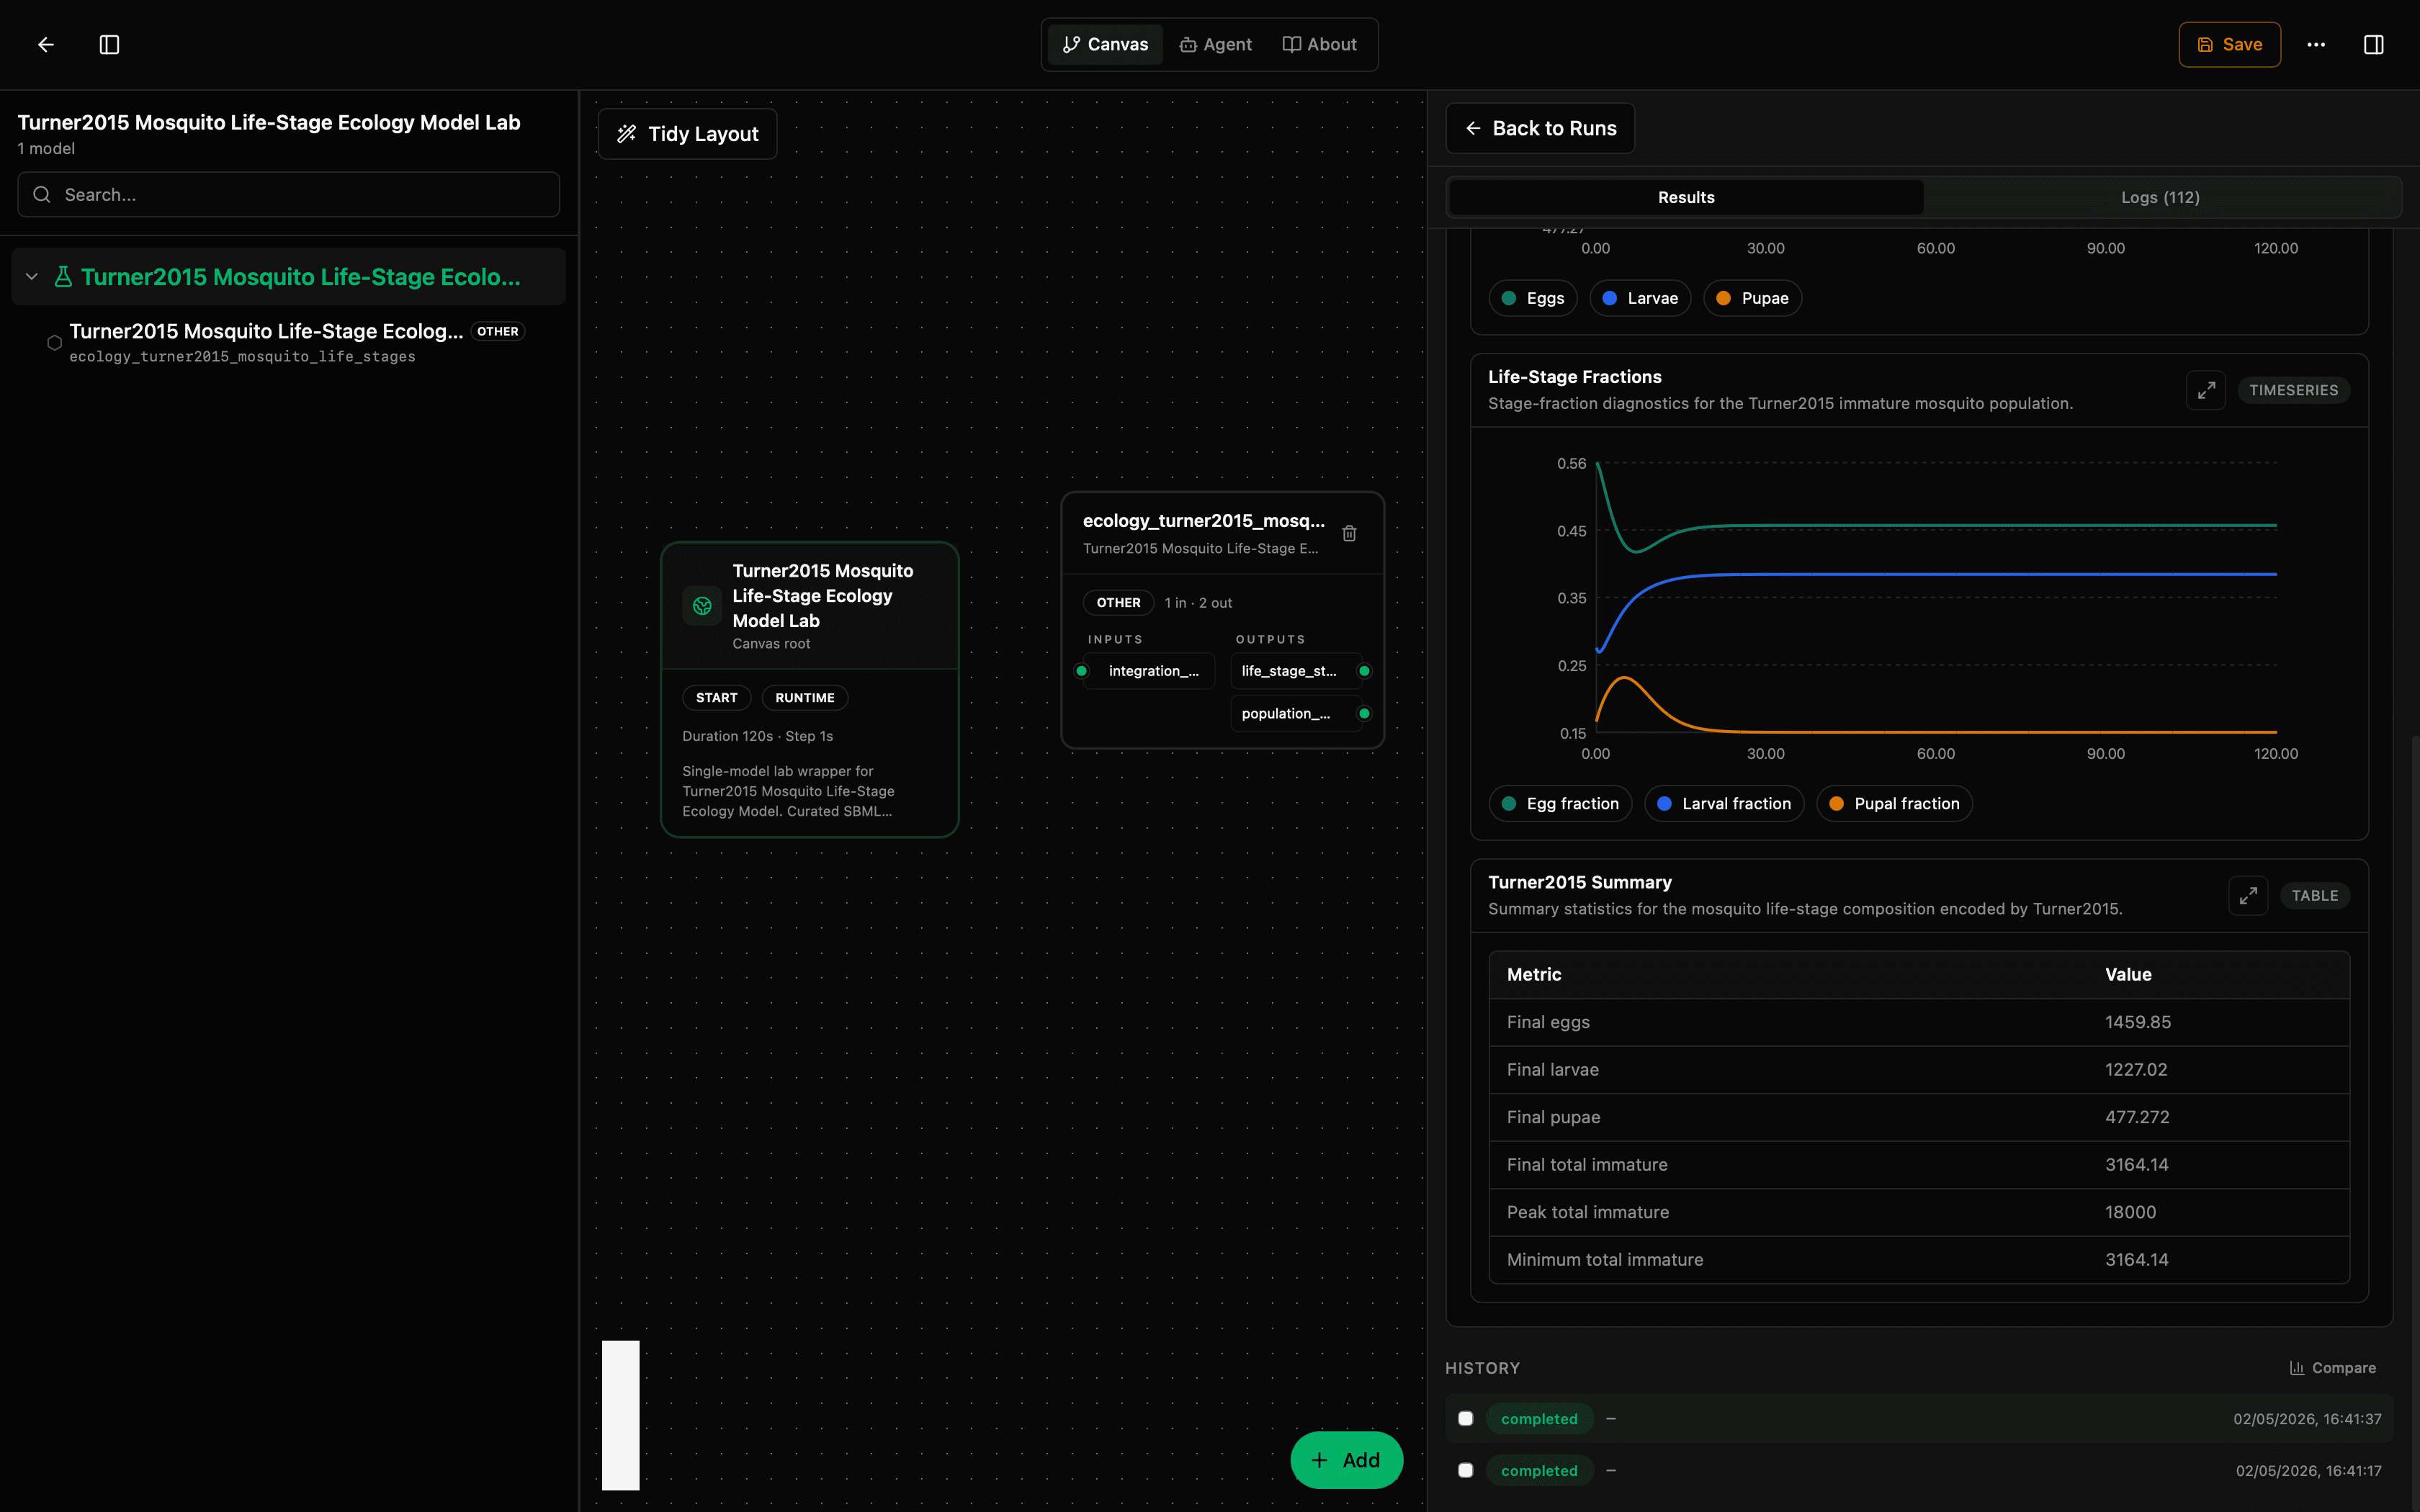This screenshot has height=1512, width=2420.
Task: Open the completed run from 16:41:37
Action: tap(1920, 1418)
